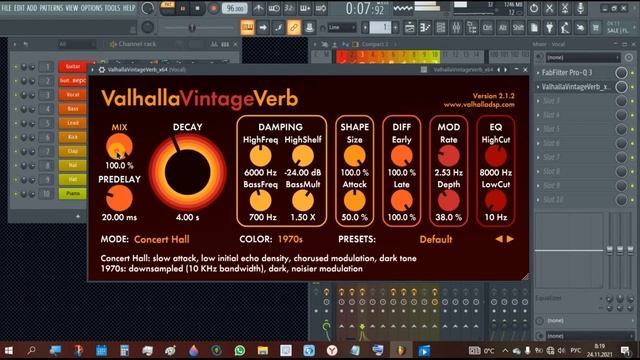Open the channel rack step sequencer icon
Screen dimensions: 640x360
[x=440, y=27]
